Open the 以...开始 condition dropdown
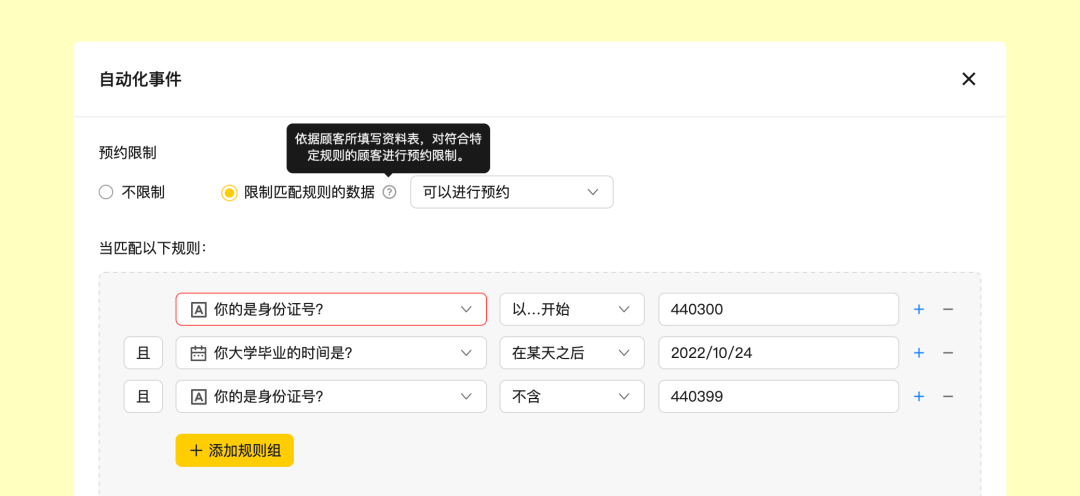Viewport: 1080px width, 496px height. coord(572,309)
